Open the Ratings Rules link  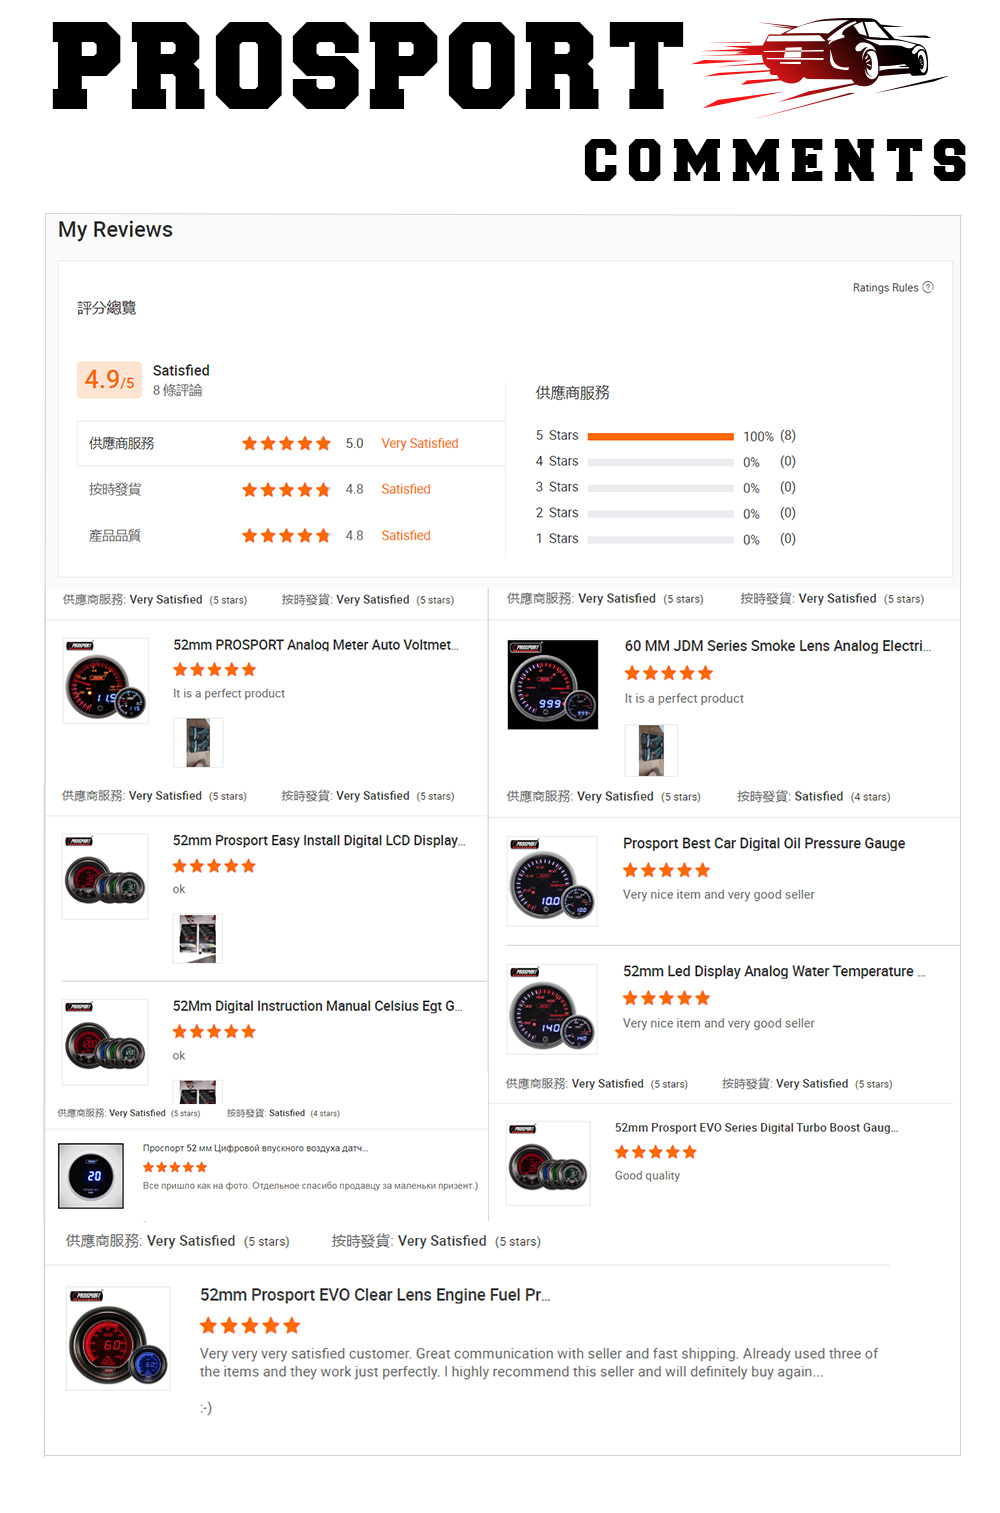[885, 288]
